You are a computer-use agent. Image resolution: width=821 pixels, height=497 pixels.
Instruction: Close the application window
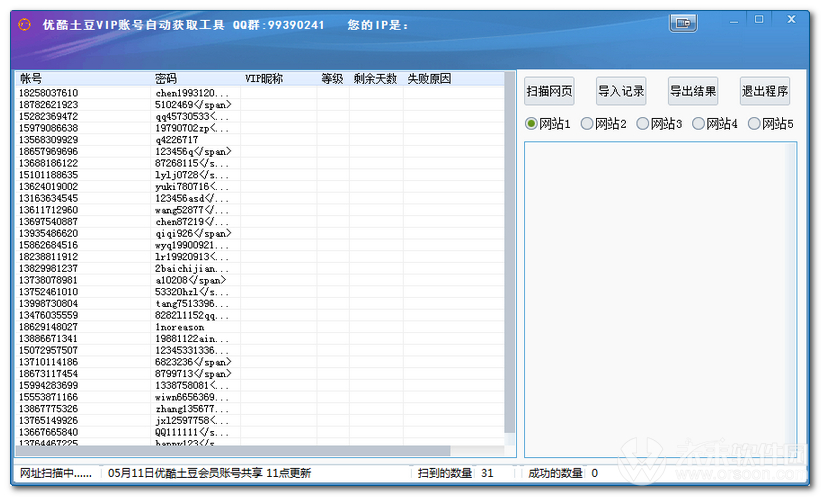[x=792, y=20]
